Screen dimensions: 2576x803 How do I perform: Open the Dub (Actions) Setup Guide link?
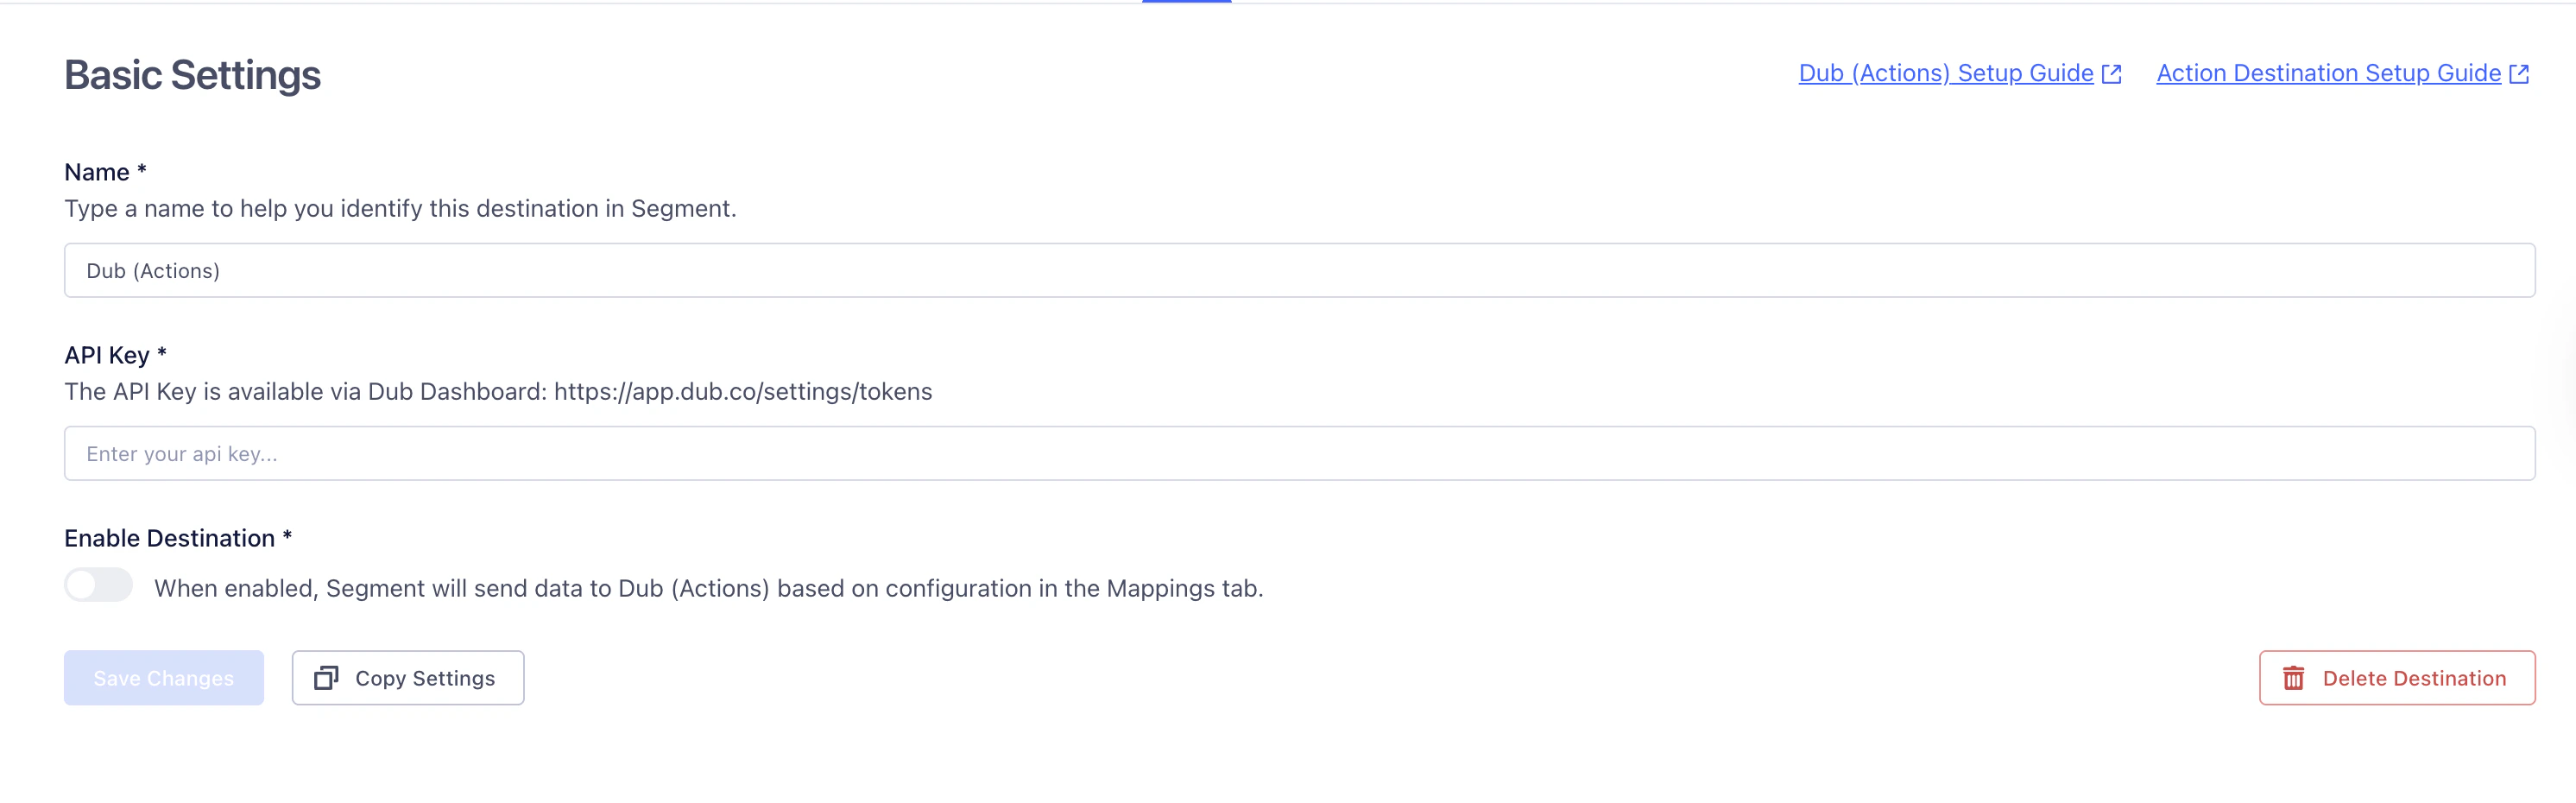click(1945, 73)
